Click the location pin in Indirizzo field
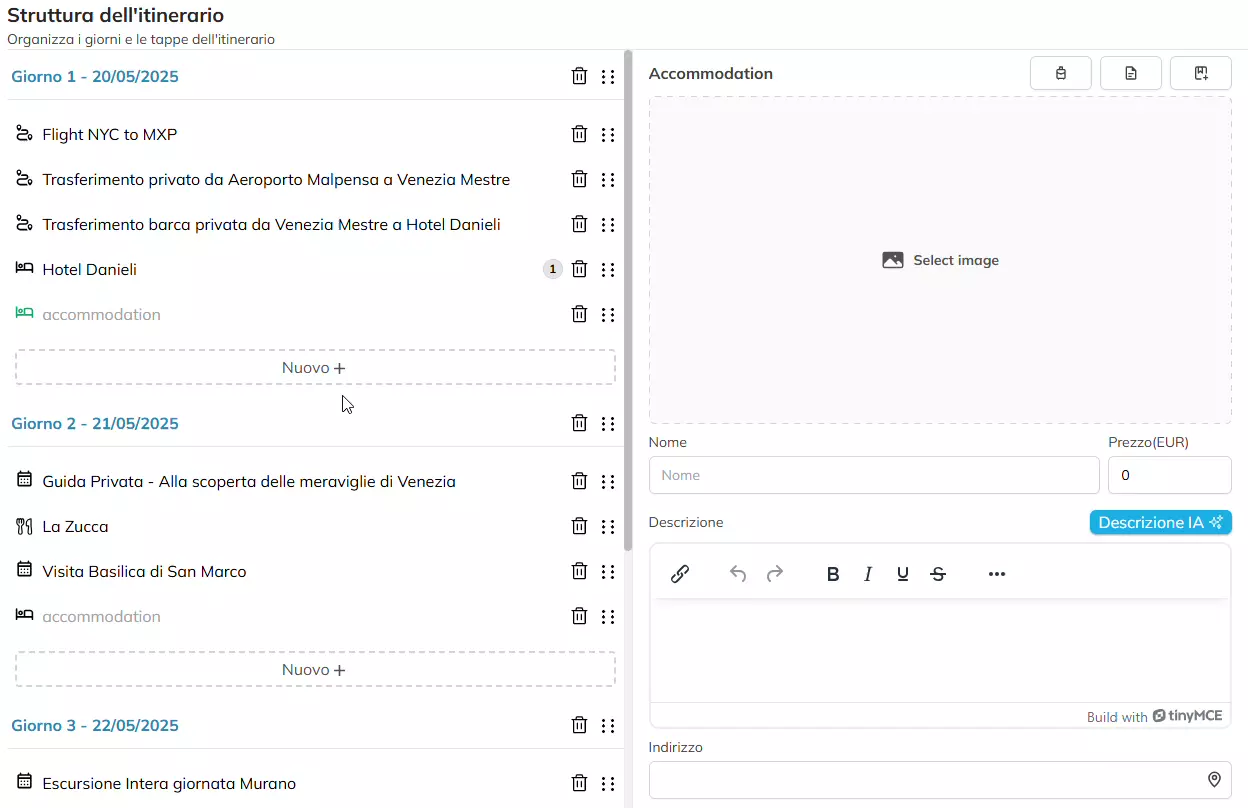Viewport: 1248px width, 808px height. pos(1214,780)
